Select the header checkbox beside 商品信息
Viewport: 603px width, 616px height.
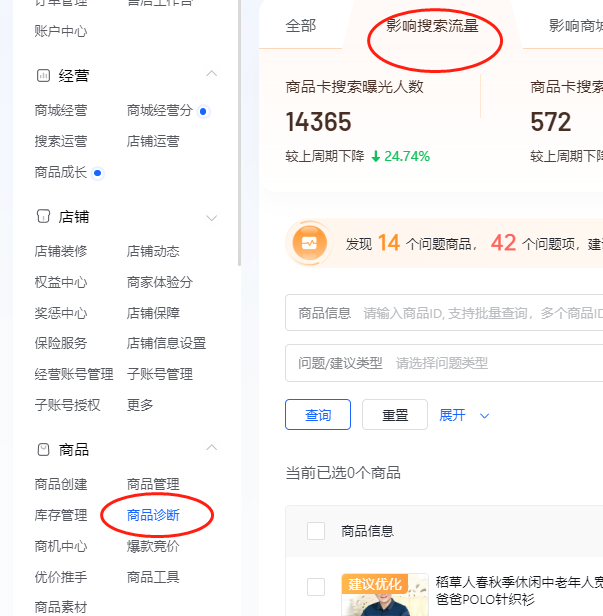click(x=316, y=531)
